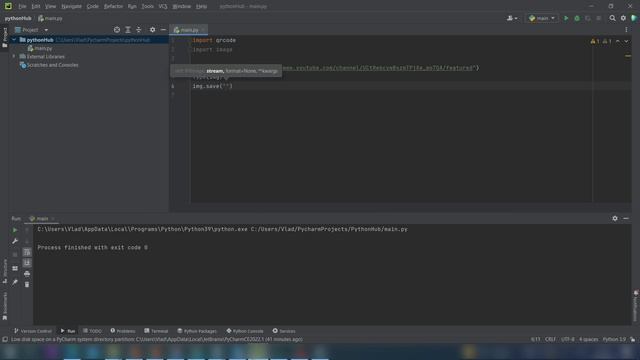Go to previous highlighted error arrow
This screenshot has height=360, width=640.
(618, 41)
